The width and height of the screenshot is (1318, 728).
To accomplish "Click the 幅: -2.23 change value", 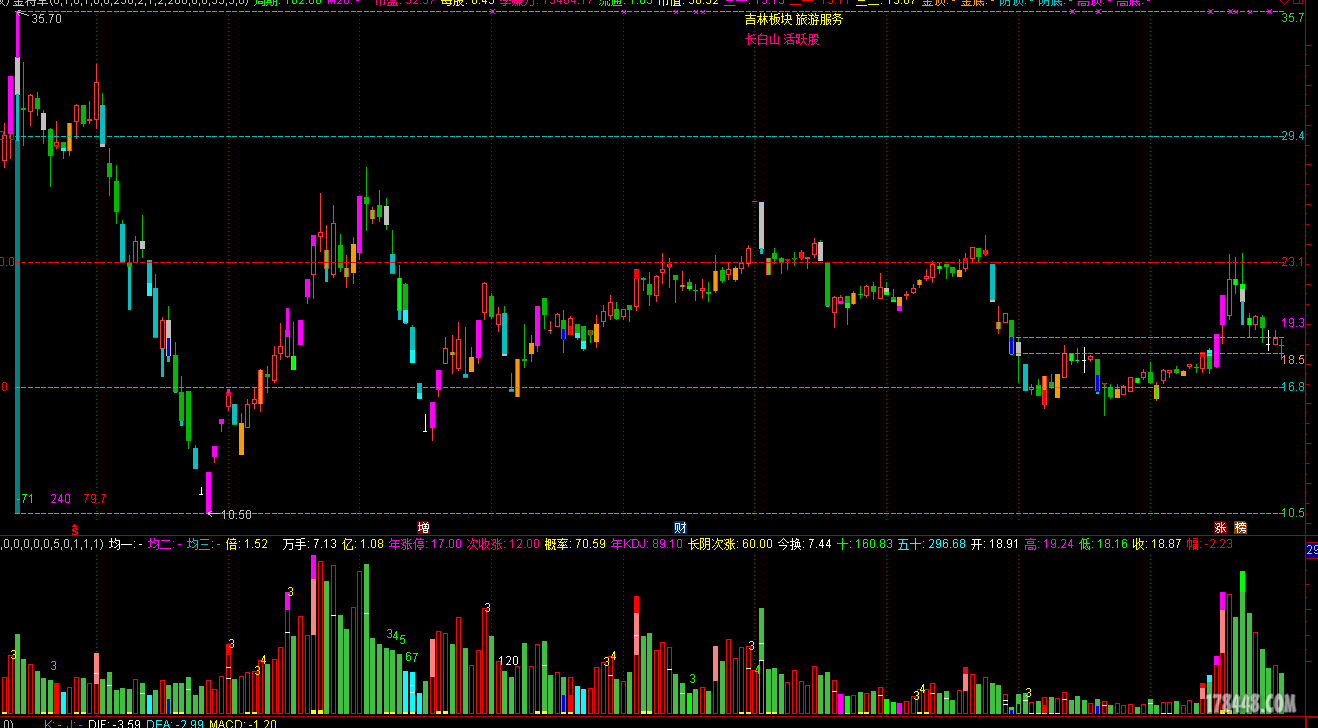I will click(1210, 544).
